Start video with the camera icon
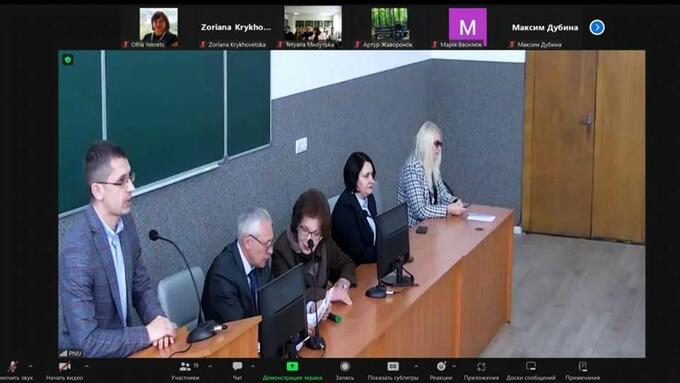The image size is (680, 383). 65,367
